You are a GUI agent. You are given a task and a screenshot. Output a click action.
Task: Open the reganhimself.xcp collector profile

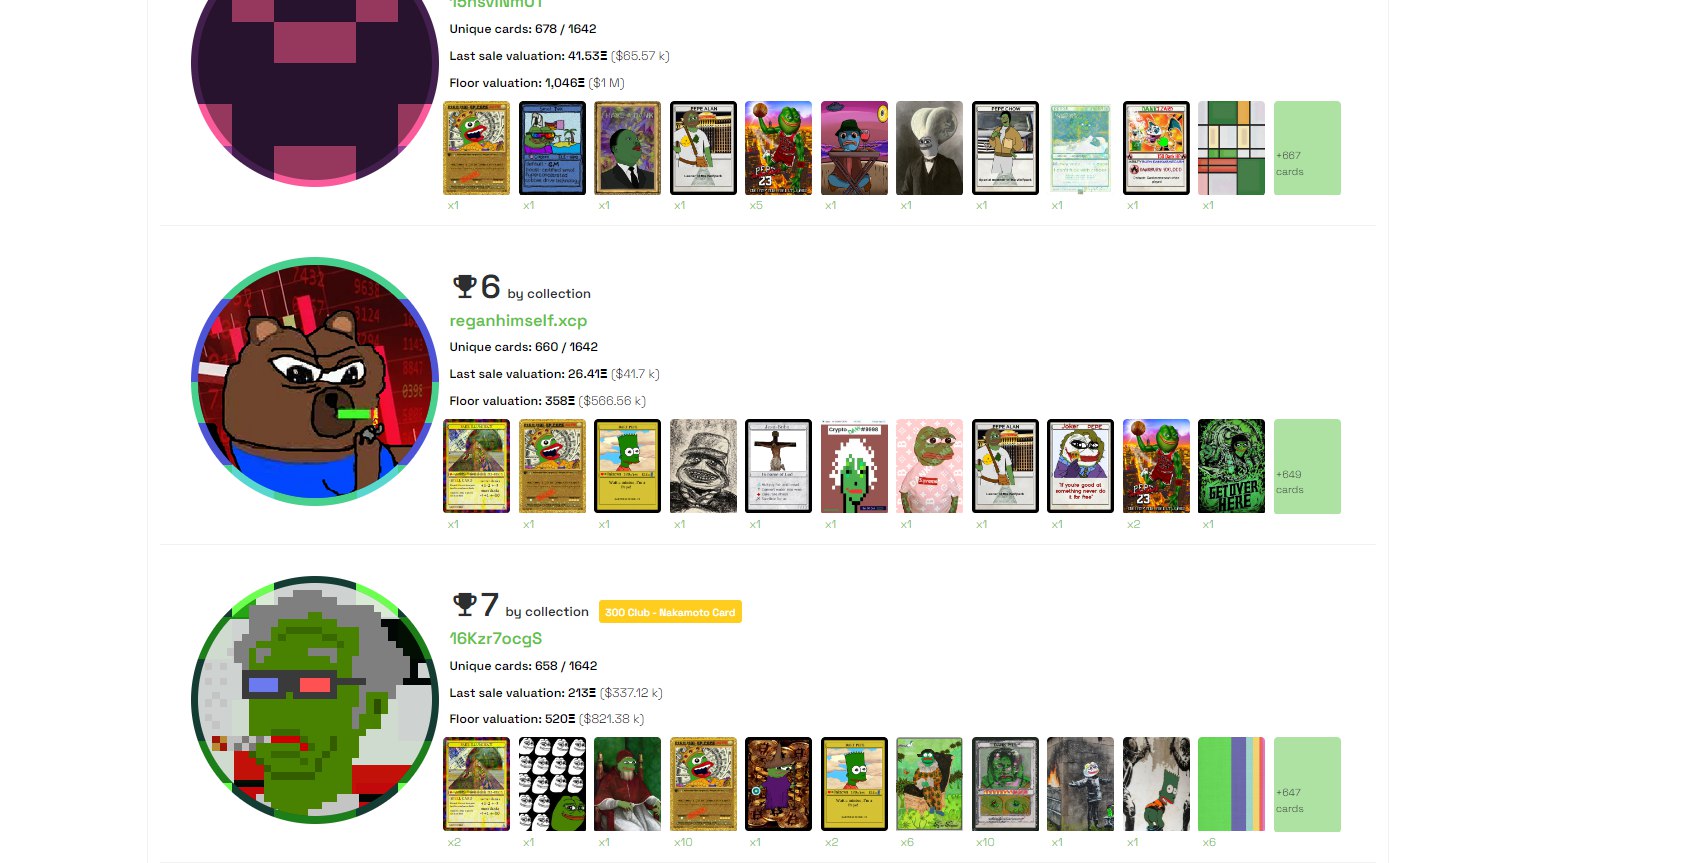[518, 320]
